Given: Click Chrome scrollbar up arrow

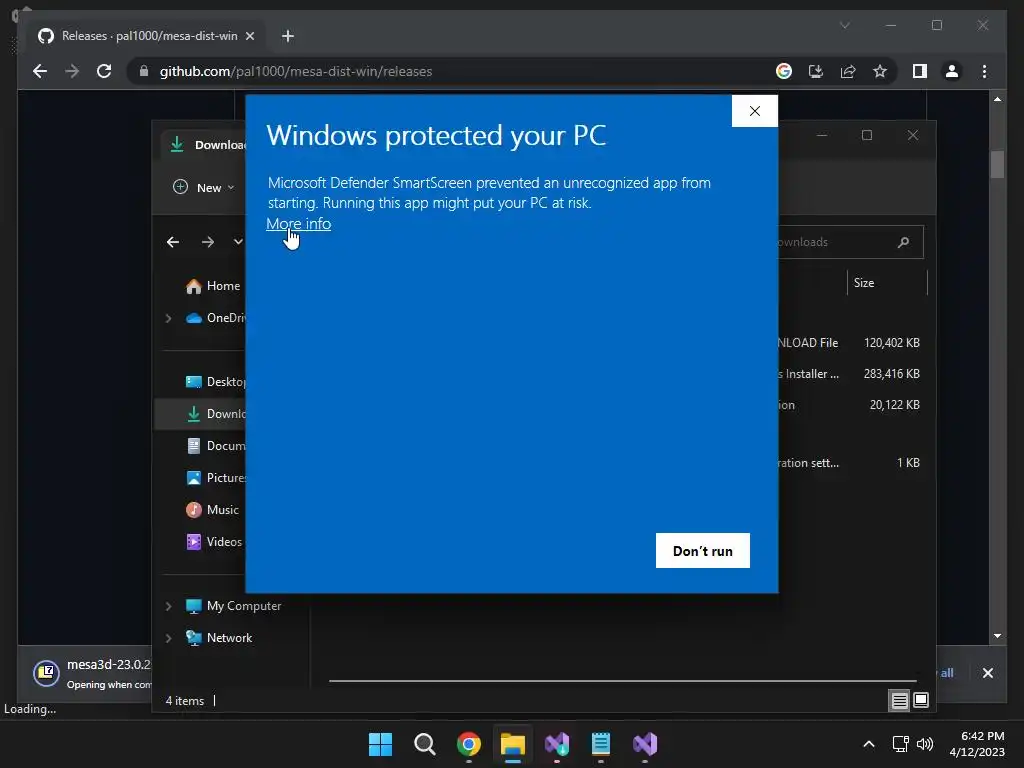Looking at the screenshot, I should tap(997, 99).
